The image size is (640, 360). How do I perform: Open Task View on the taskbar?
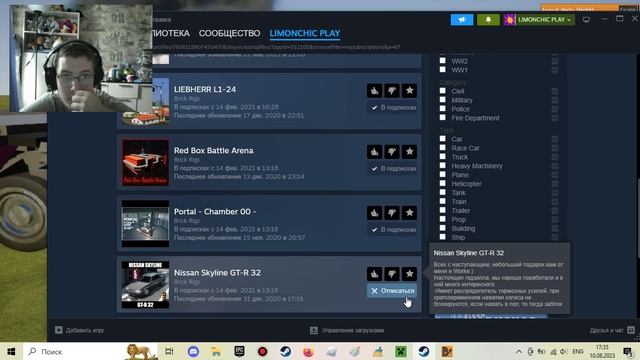(169, 351)
